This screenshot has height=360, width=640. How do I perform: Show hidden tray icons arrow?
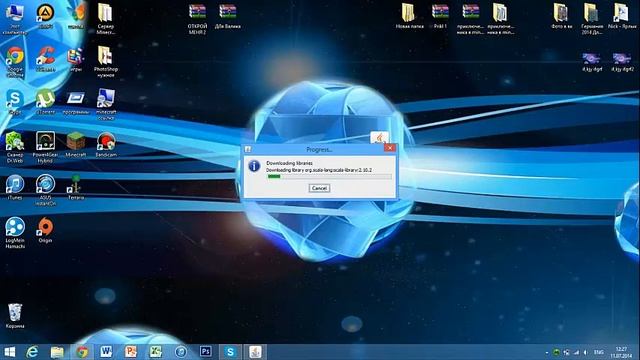coord(547,353)
